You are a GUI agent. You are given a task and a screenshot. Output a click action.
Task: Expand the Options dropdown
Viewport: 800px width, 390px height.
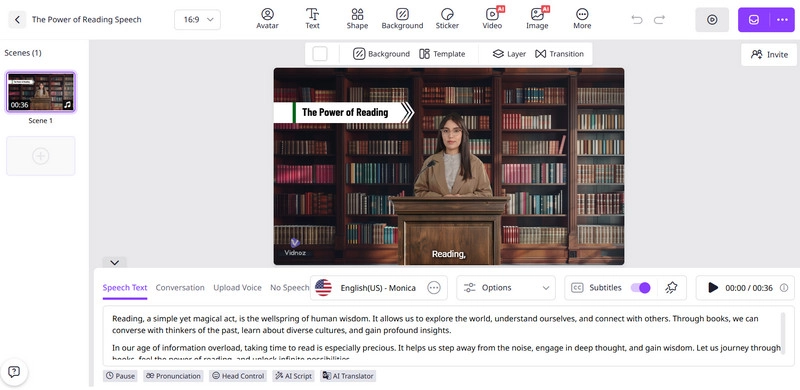506,288
